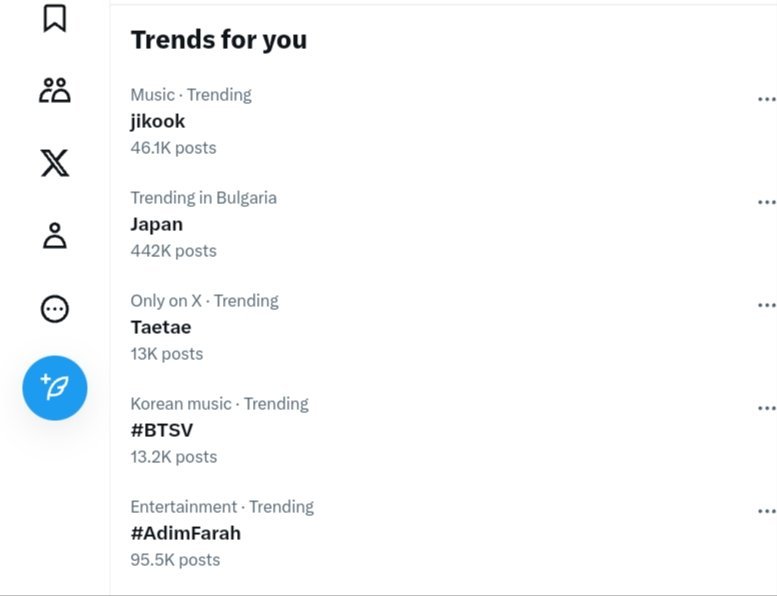
Task: Go to the Profile icon
Action: click(x=55, y=236)
